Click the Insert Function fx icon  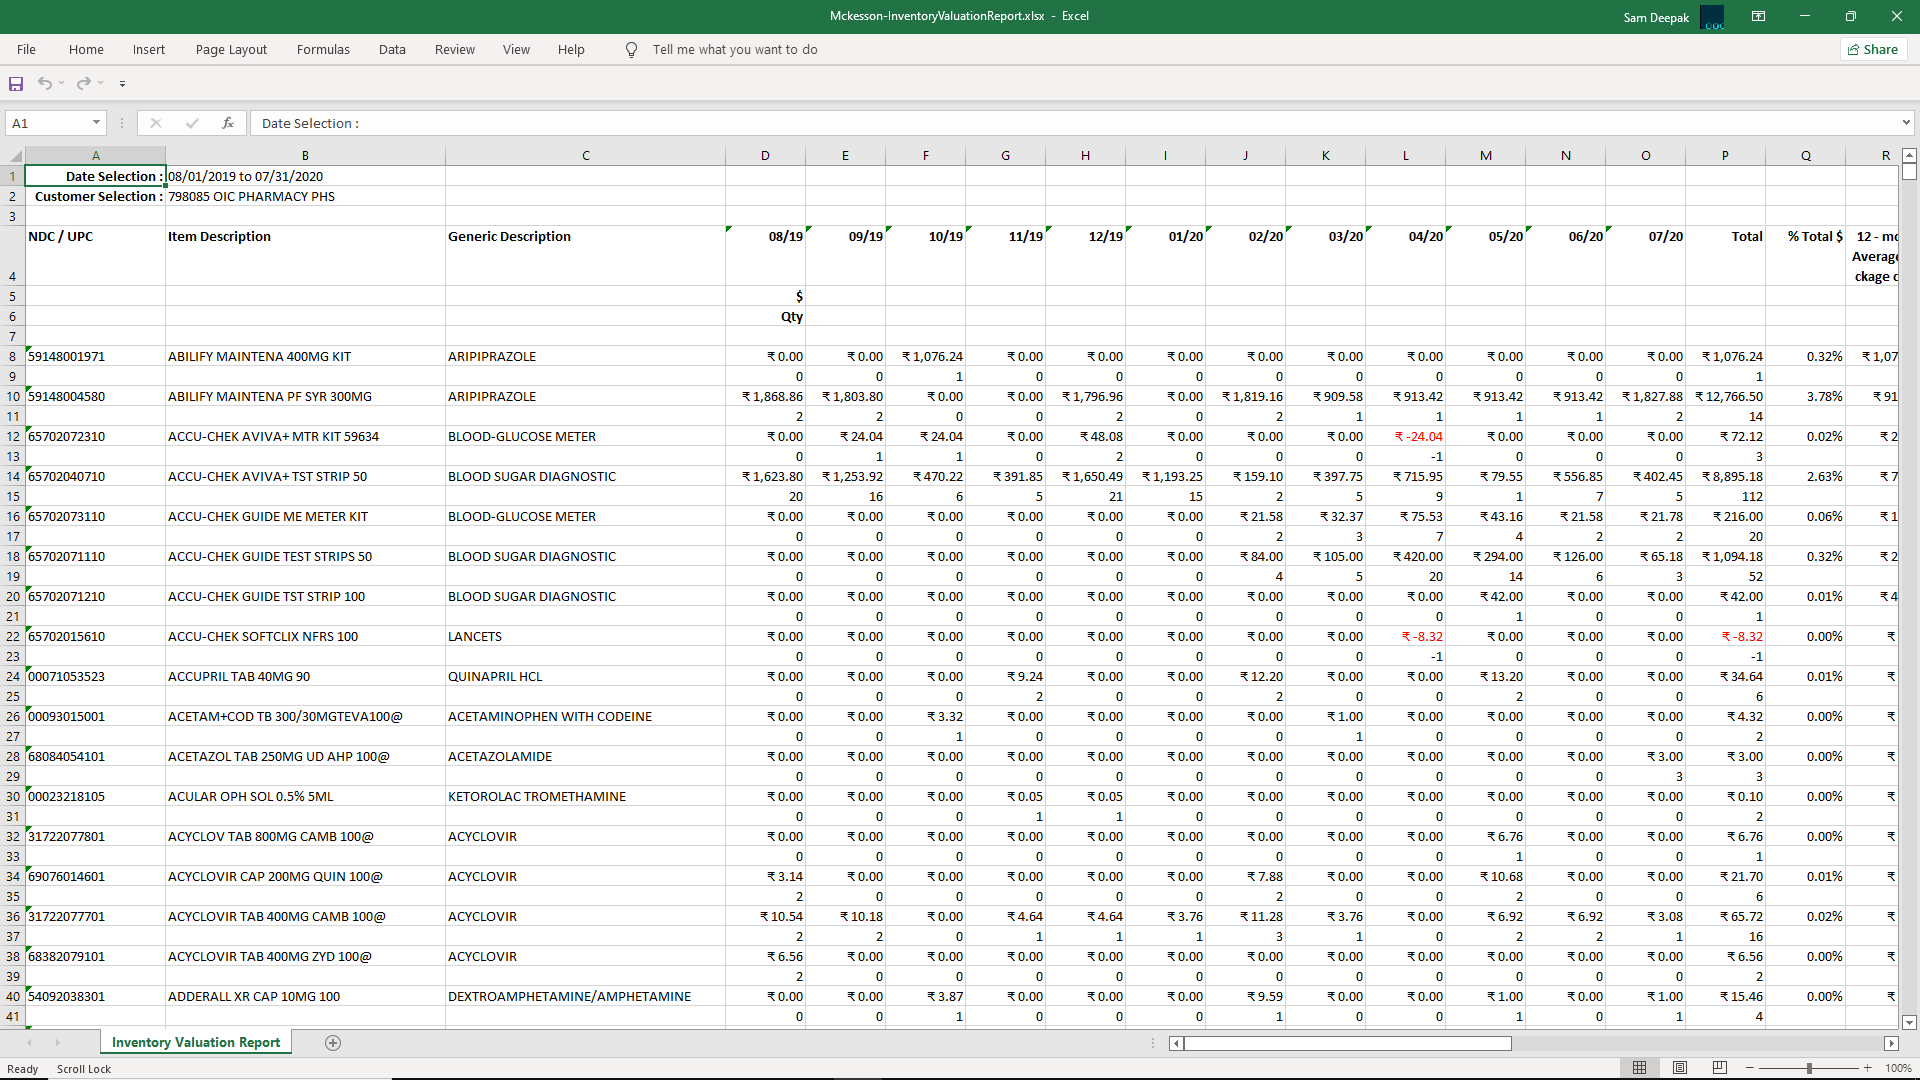point(228,123)
